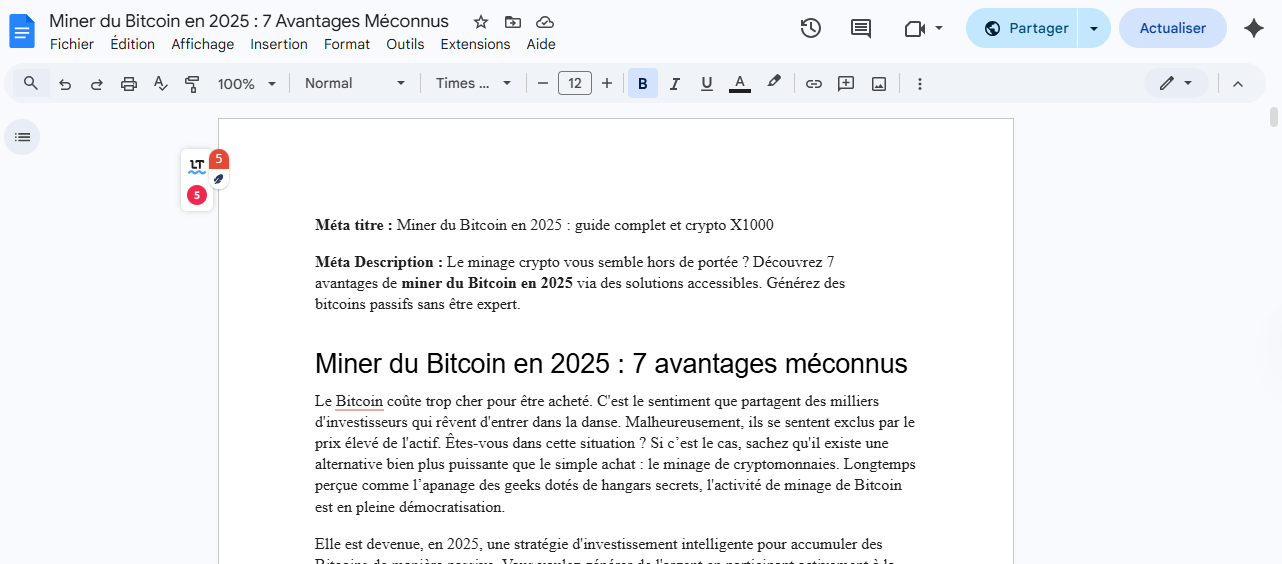This screenshot has height=564, width=1282.
Task: Click the bold Méta titre label
Action: [354, 225]
